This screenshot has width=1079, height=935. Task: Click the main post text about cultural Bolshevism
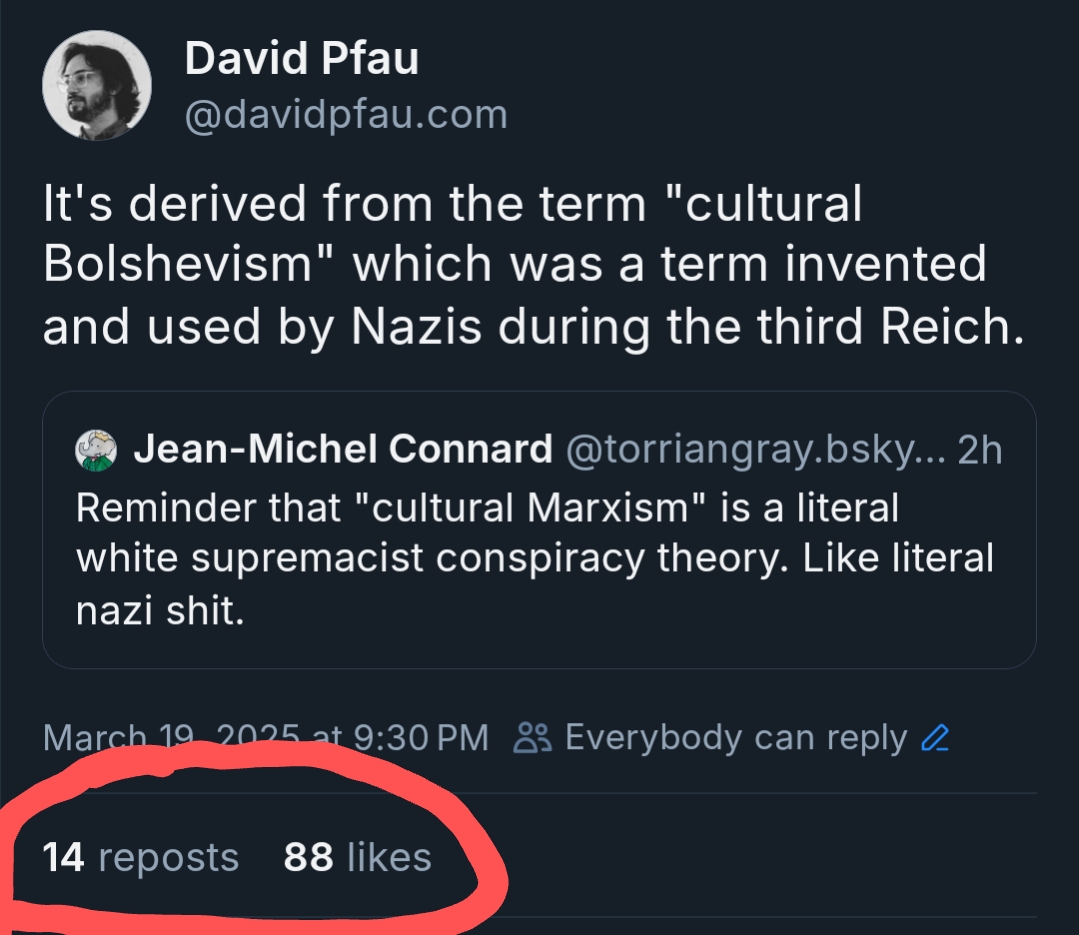coord(534,265)
